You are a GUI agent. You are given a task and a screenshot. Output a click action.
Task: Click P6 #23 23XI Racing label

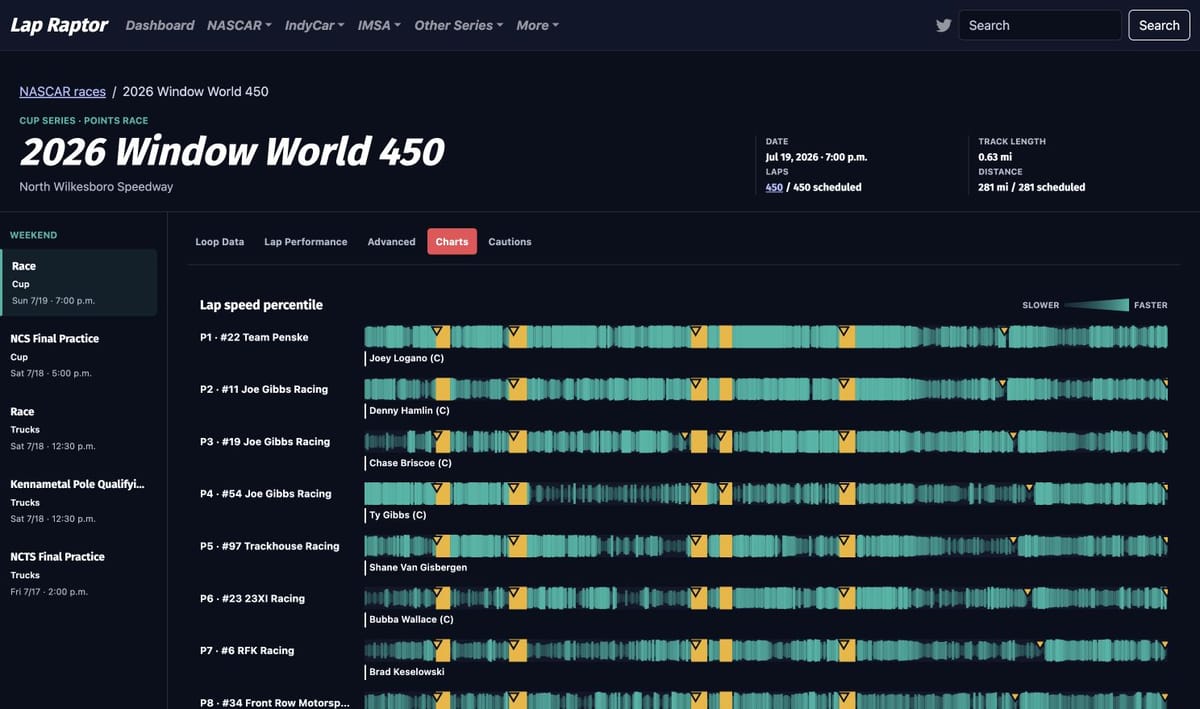pos(252,598)
